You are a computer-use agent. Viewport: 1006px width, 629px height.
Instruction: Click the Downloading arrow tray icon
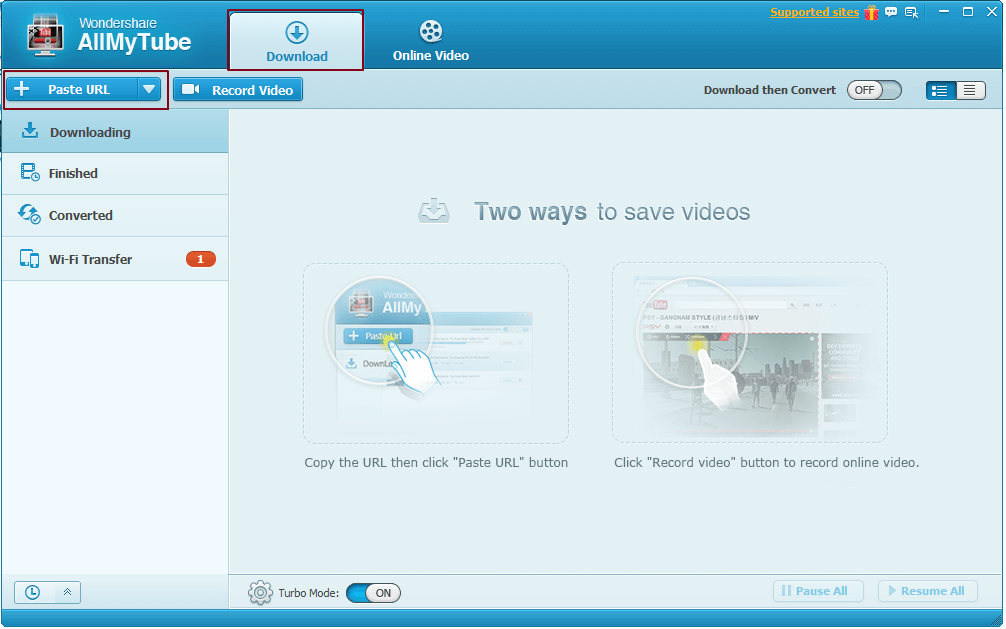click(x=30, y=130)
